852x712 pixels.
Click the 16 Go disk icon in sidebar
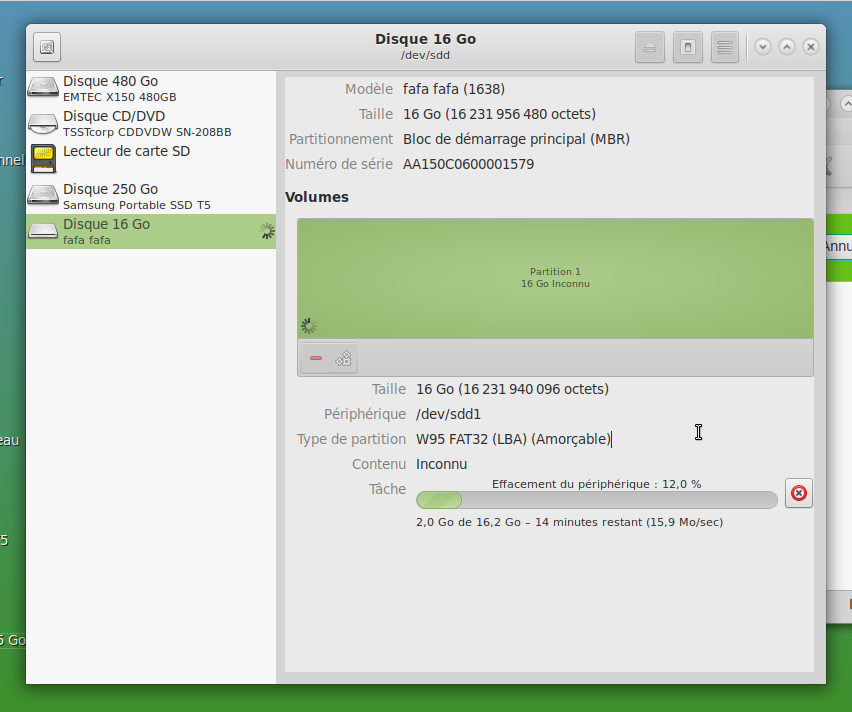[43, 231]
